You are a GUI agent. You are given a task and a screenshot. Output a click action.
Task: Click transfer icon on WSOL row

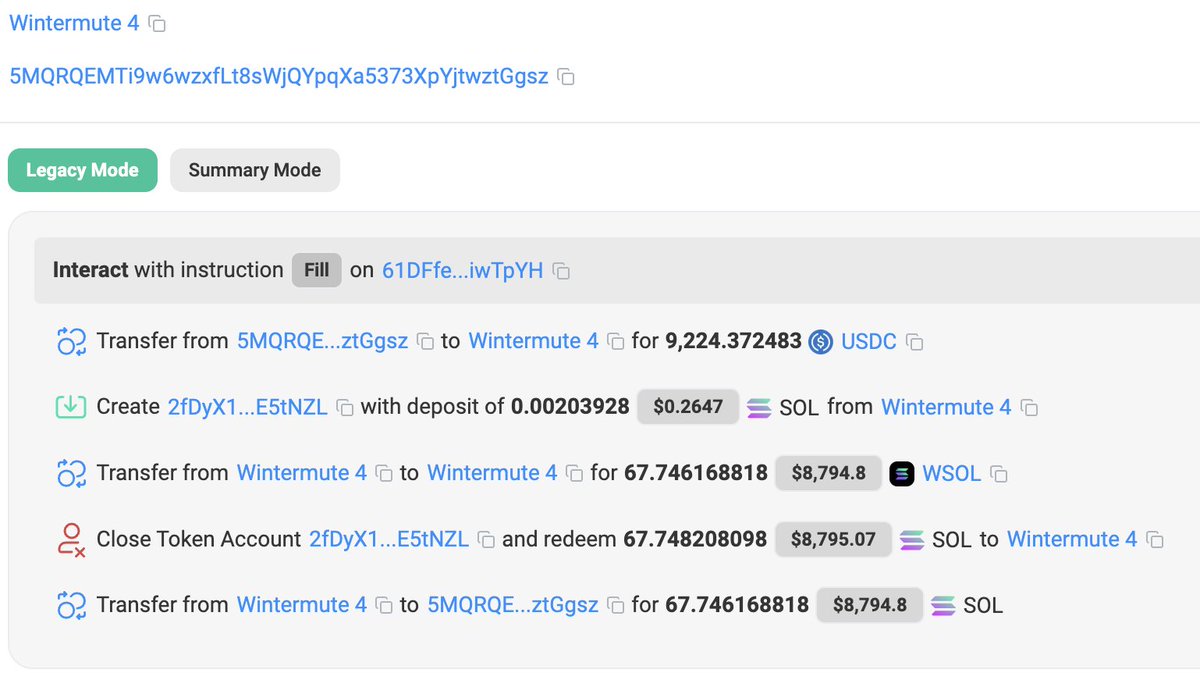pyautogui.click(x=71, y=474)
